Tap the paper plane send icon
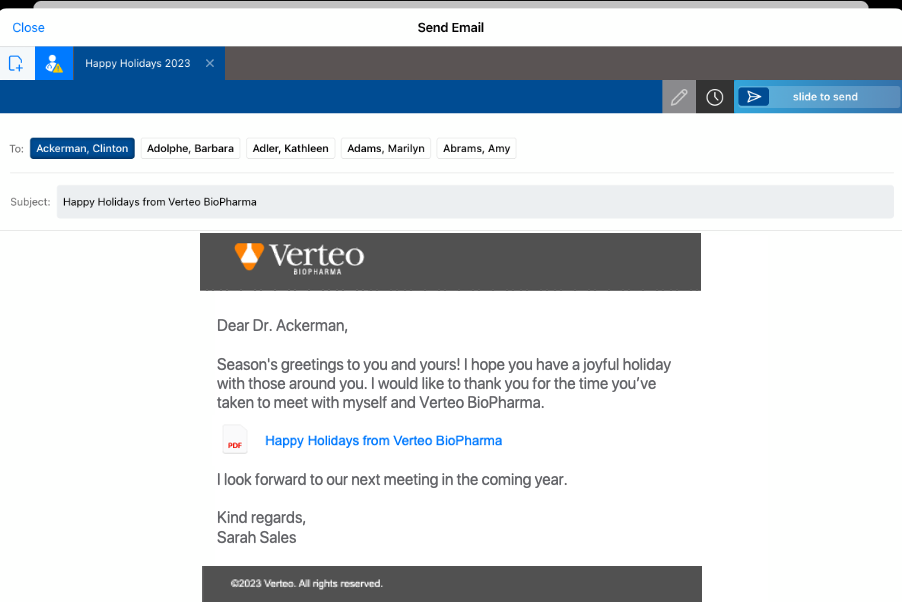This screenshot has width=902, height=602. click(754, 97)
